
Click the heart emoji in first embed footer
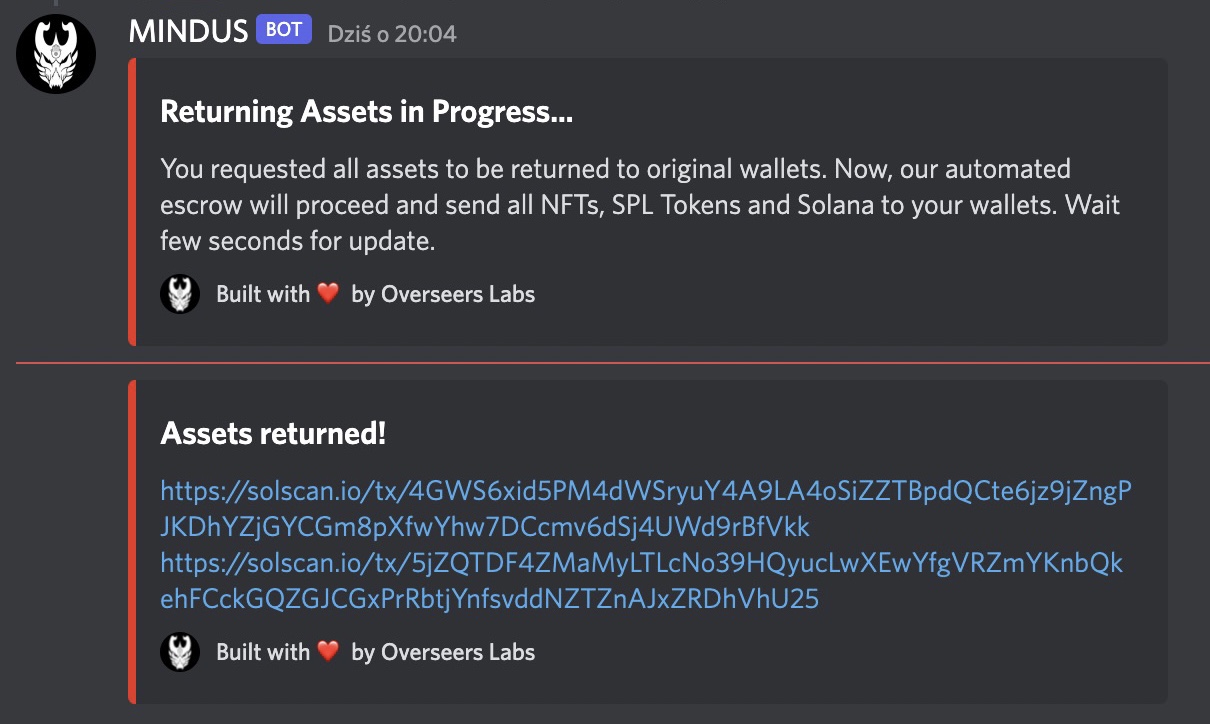click(x=328, y=294)
